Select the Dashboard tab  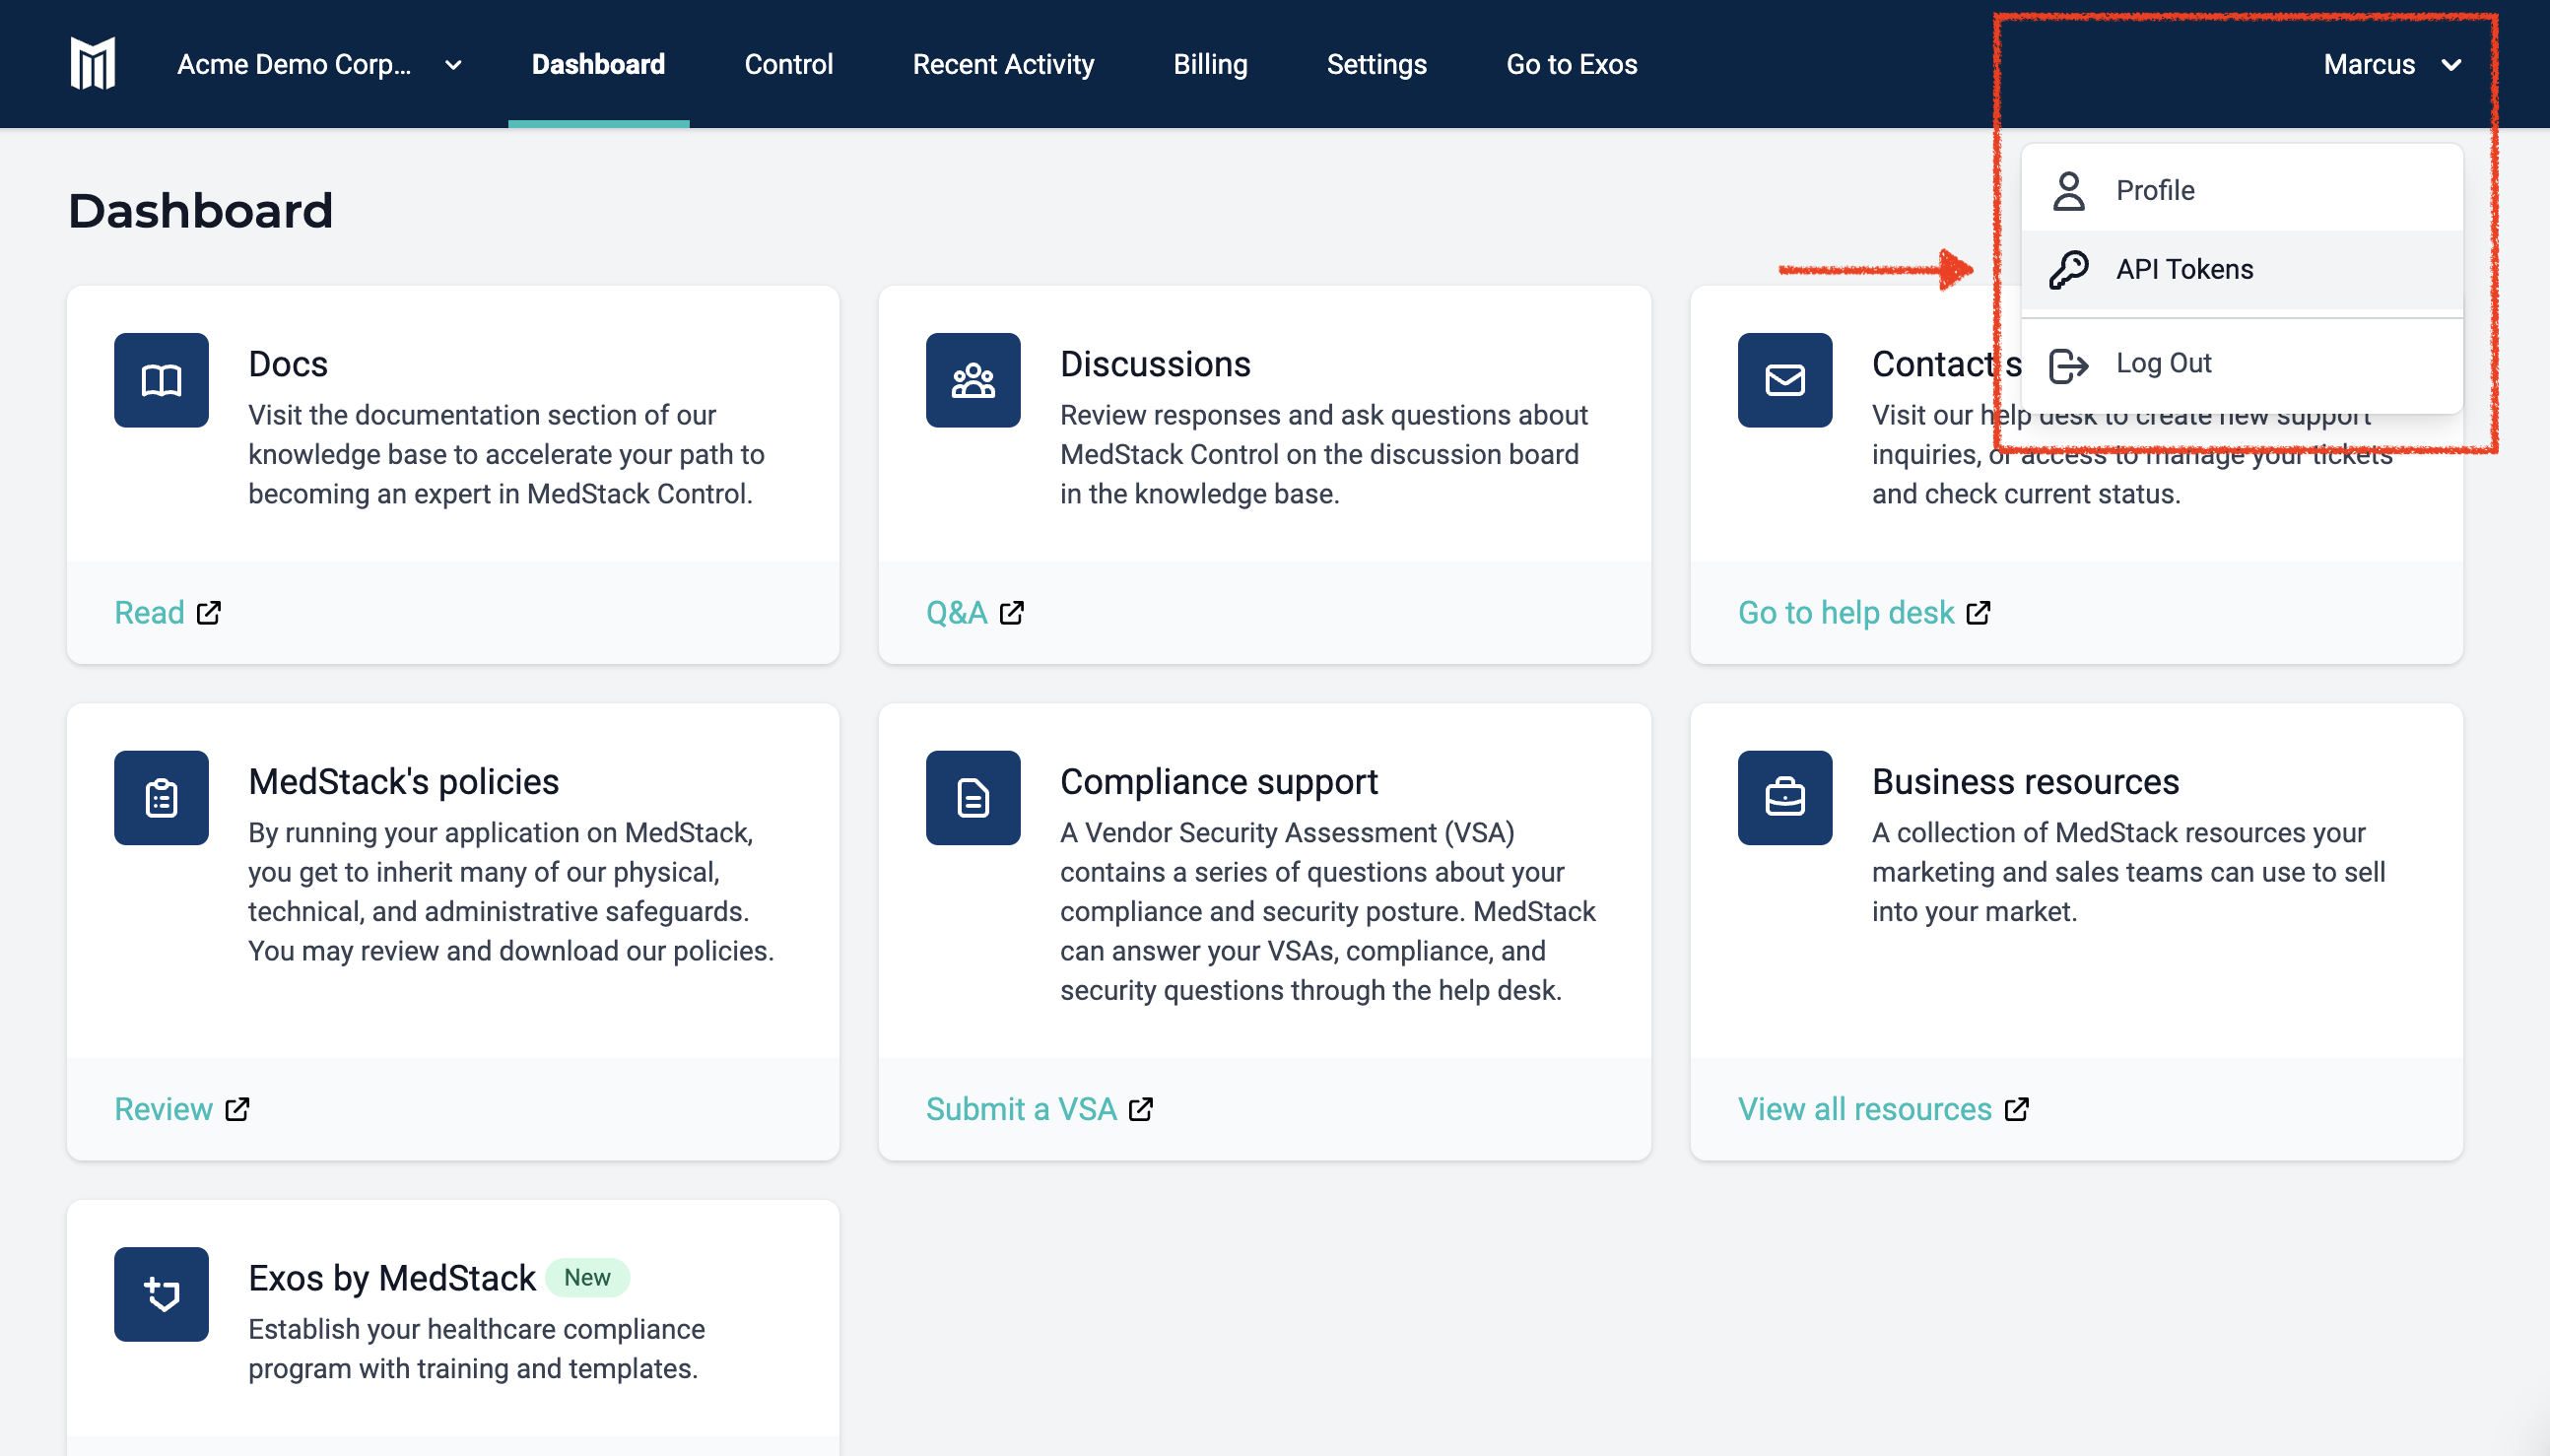coord(598,65)
